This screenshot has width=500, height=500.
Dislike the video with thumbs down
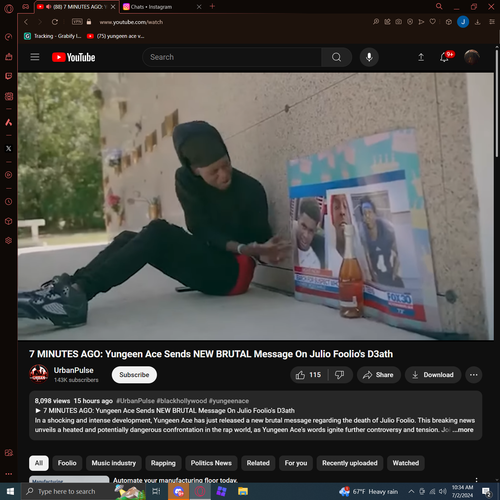click(340, 375)
